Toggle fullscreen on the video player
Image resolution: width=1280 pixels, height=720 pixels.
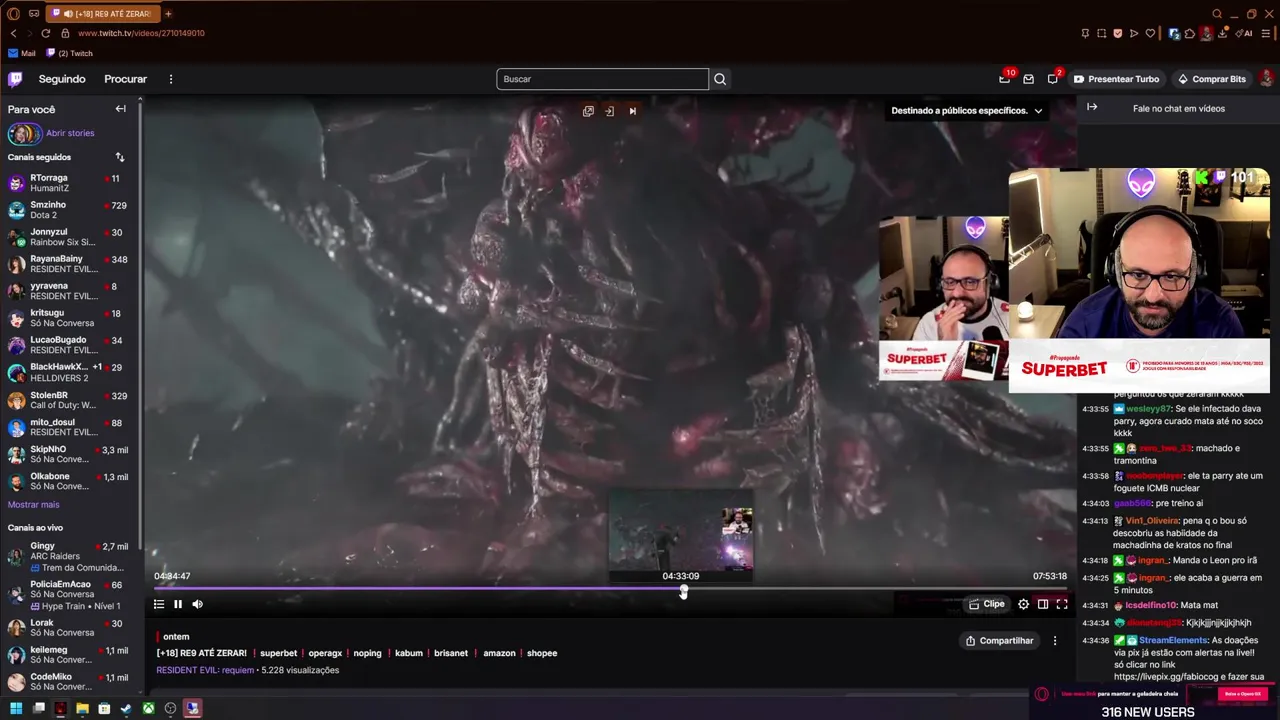(x=1062, y=604)
